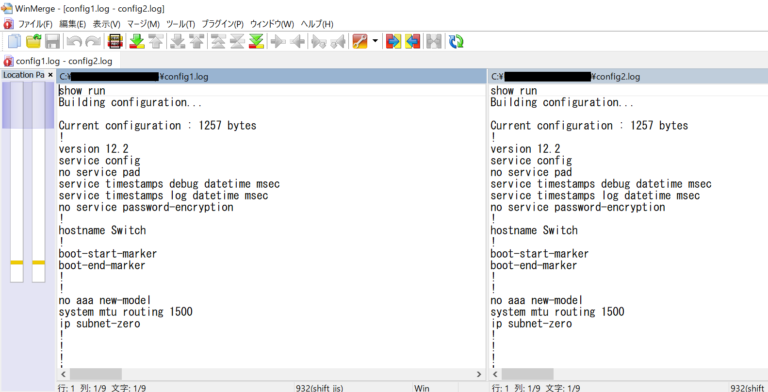Click 'ip subnet-zero' in the left pane

click(99, 324)
